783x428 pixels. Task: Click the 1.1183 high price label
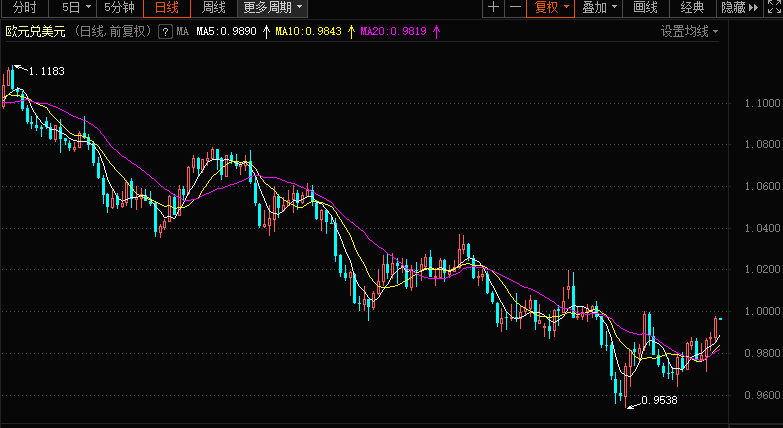click(46, 71)
